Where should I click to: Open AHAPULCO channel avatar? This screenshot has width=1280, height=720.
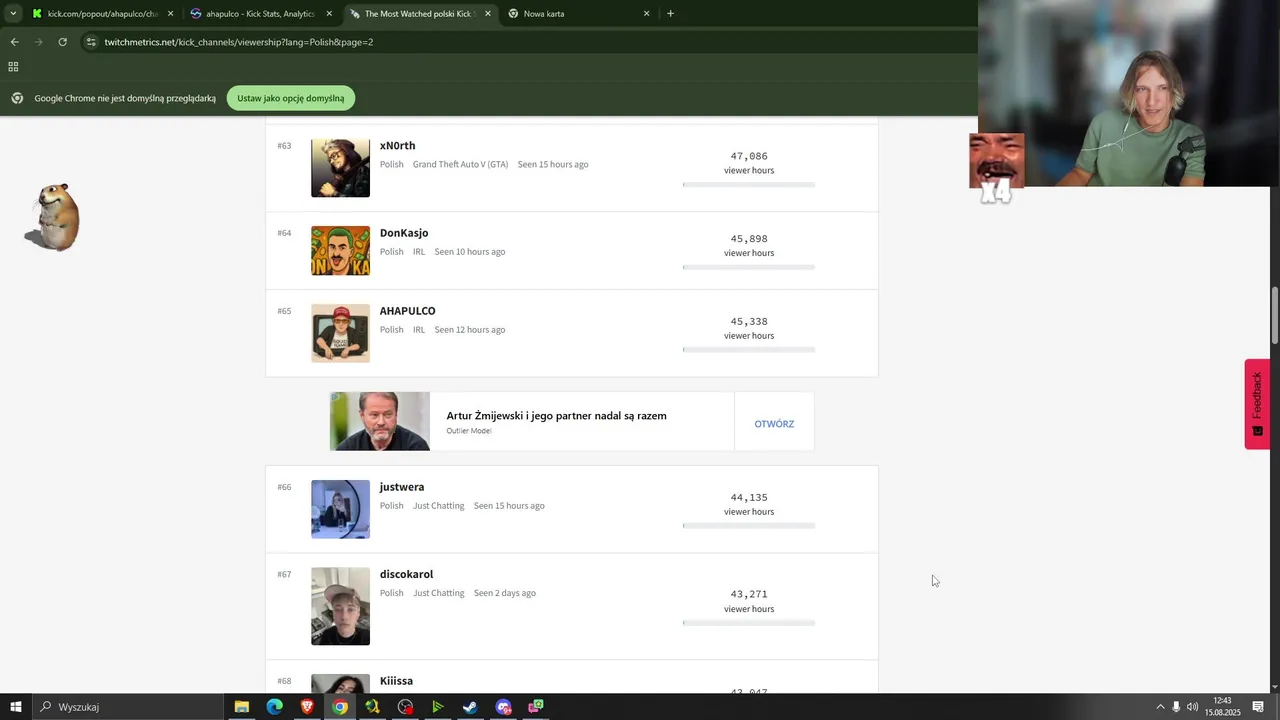[x=340, y=333]
